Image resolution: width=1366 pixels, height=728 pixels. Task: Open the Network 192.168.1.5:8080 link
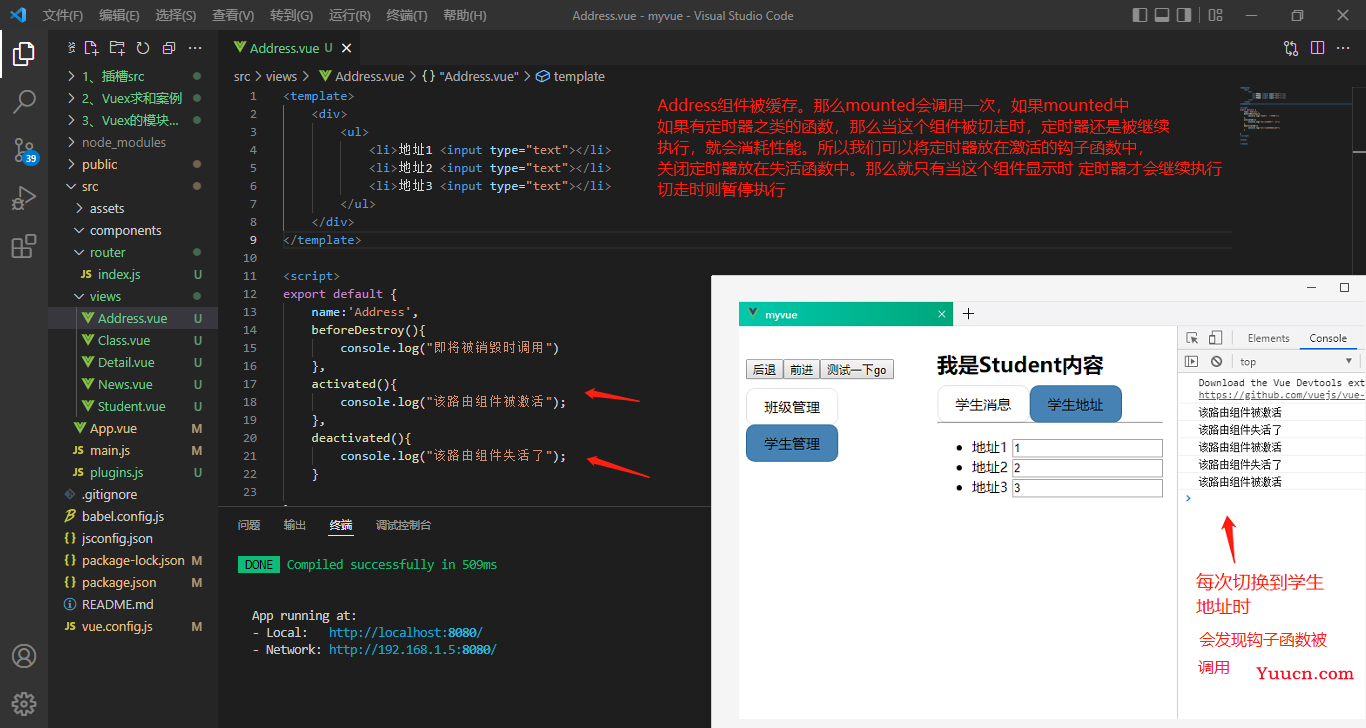(x=412, y=650)
